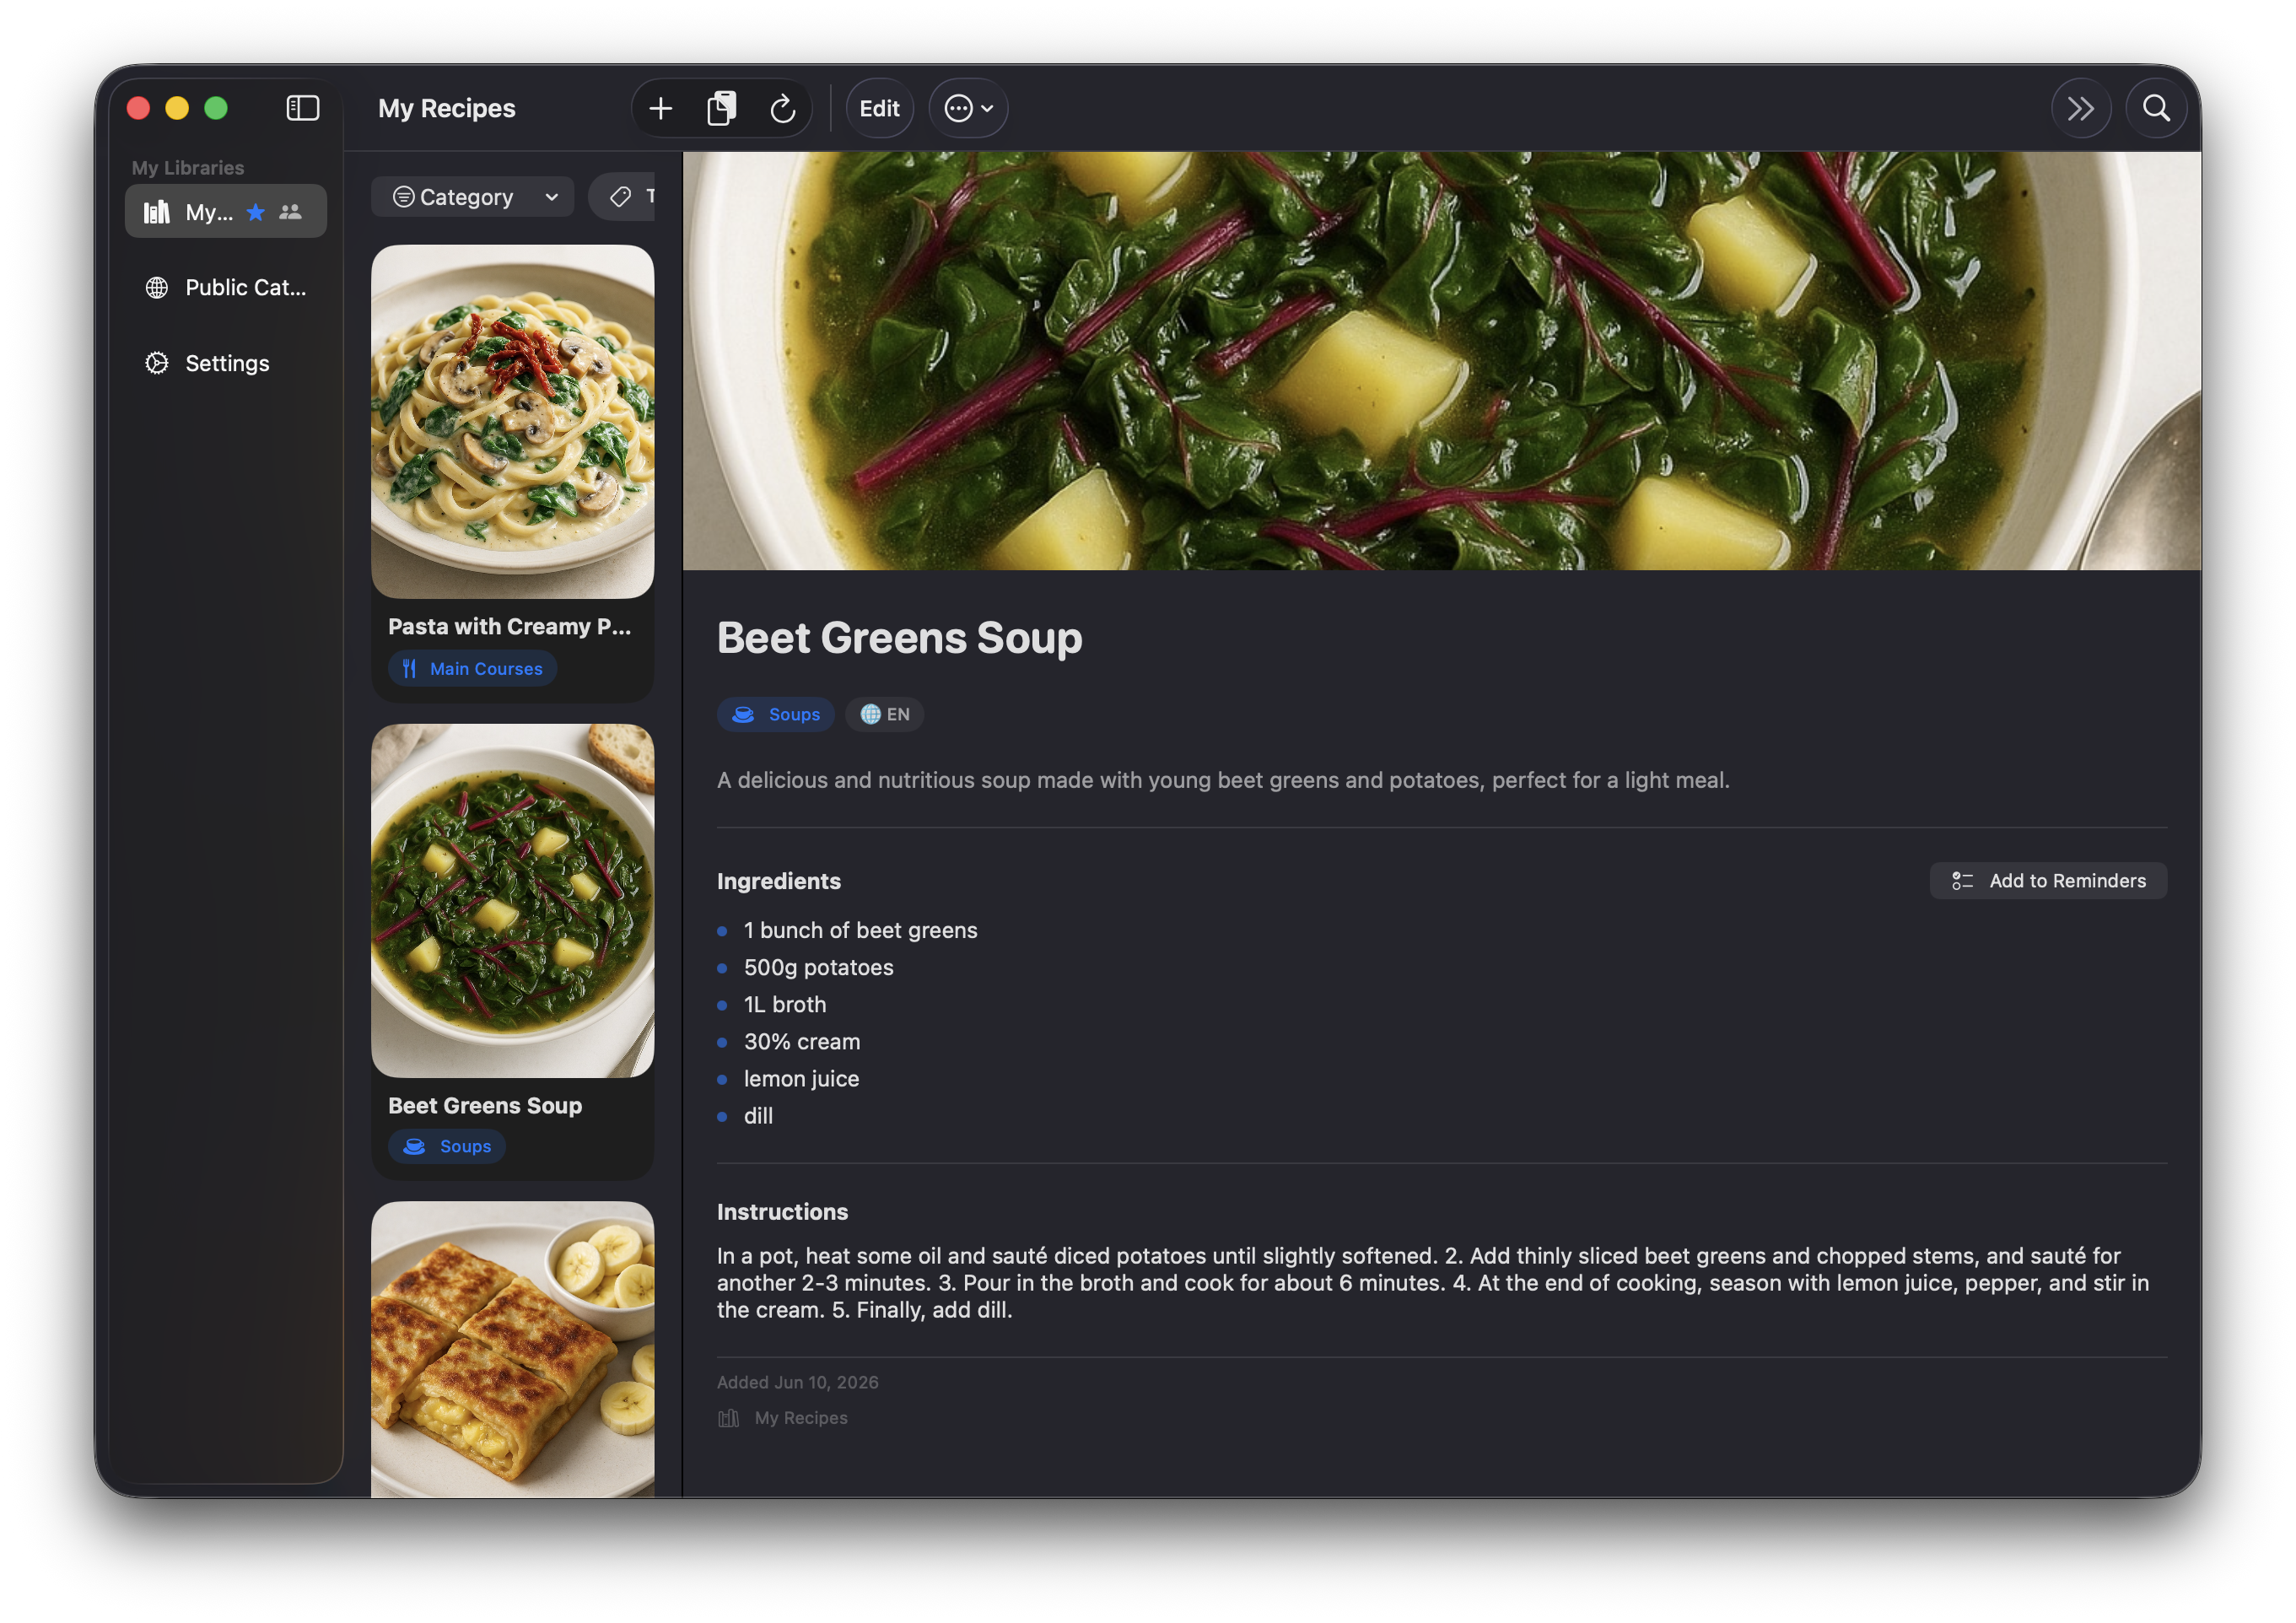The image size is (2296, 1623).
Task: Click '30% cream' ingredient
Action: click(x=802, y=1041)
